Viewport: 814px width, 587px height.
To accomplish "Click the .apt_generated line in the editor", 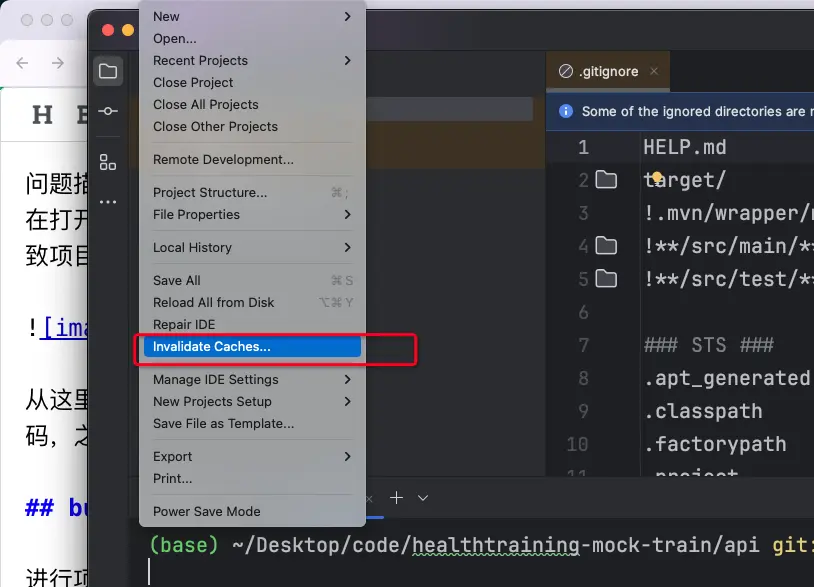I will click(x=727, y=378).
